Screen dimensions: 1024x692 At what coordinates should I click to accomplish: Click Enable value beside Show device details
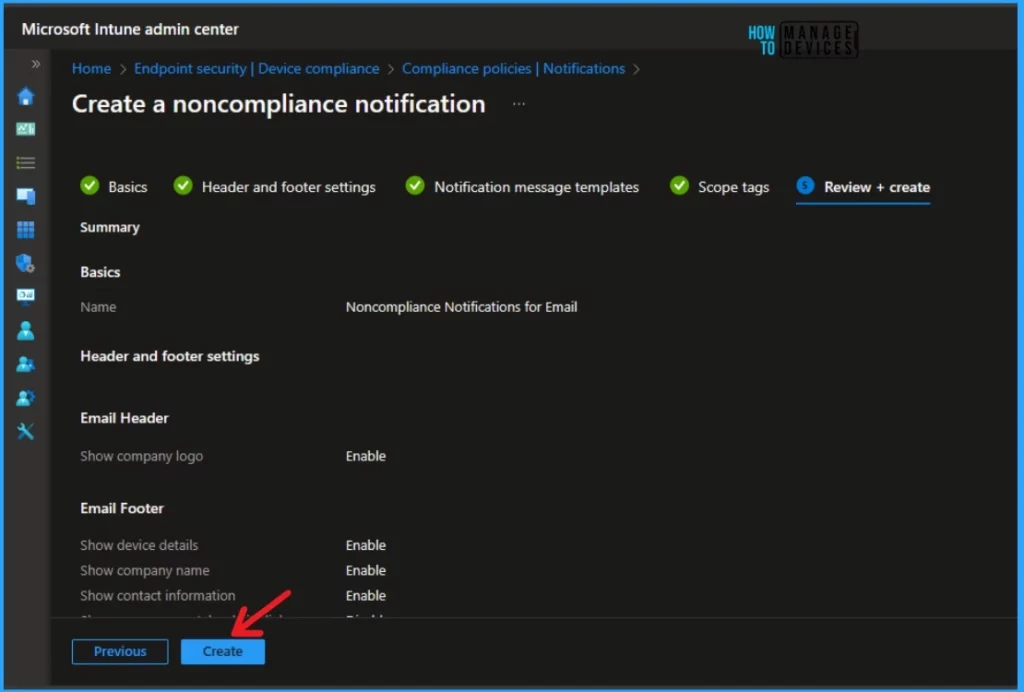coord(366,545)
